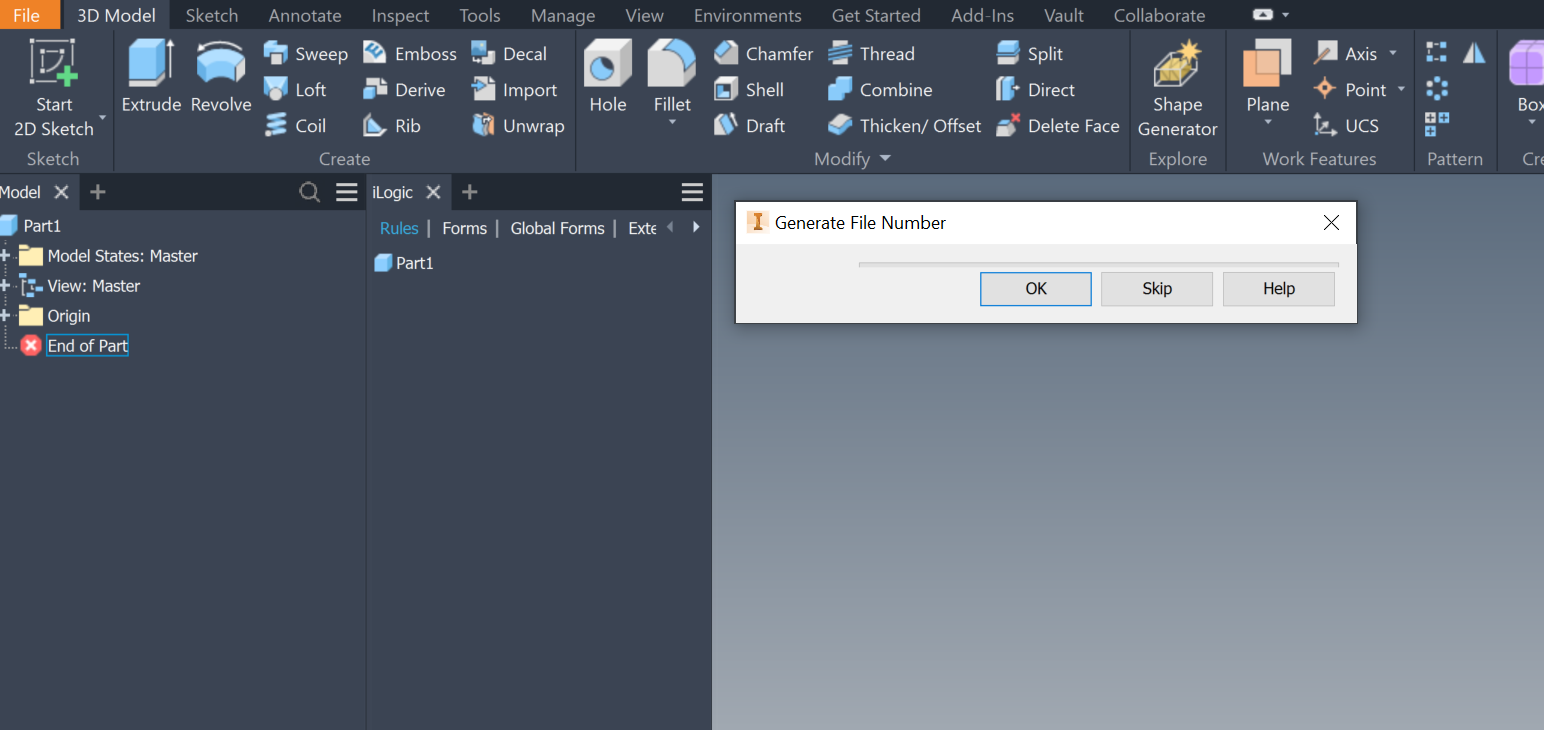1544x730 pixels.
Task: Open the model browser search
Action: [x=309, y=191]
